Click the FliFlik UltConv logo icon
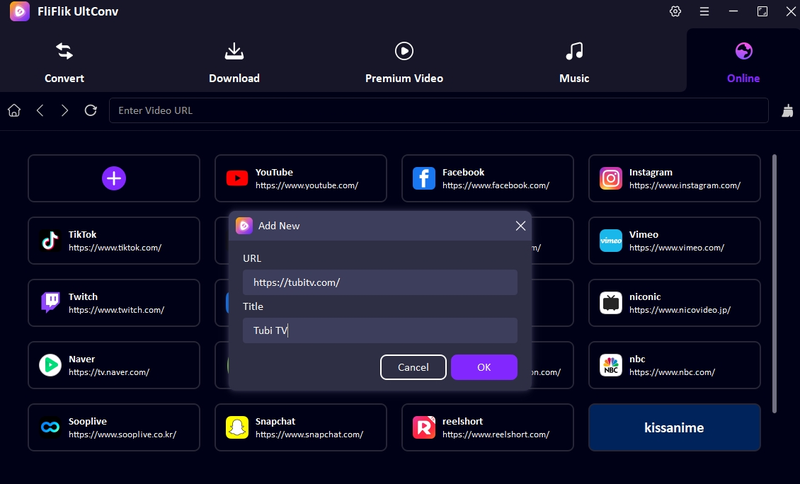Screen dimensions: 800x484 click(20, 11)
